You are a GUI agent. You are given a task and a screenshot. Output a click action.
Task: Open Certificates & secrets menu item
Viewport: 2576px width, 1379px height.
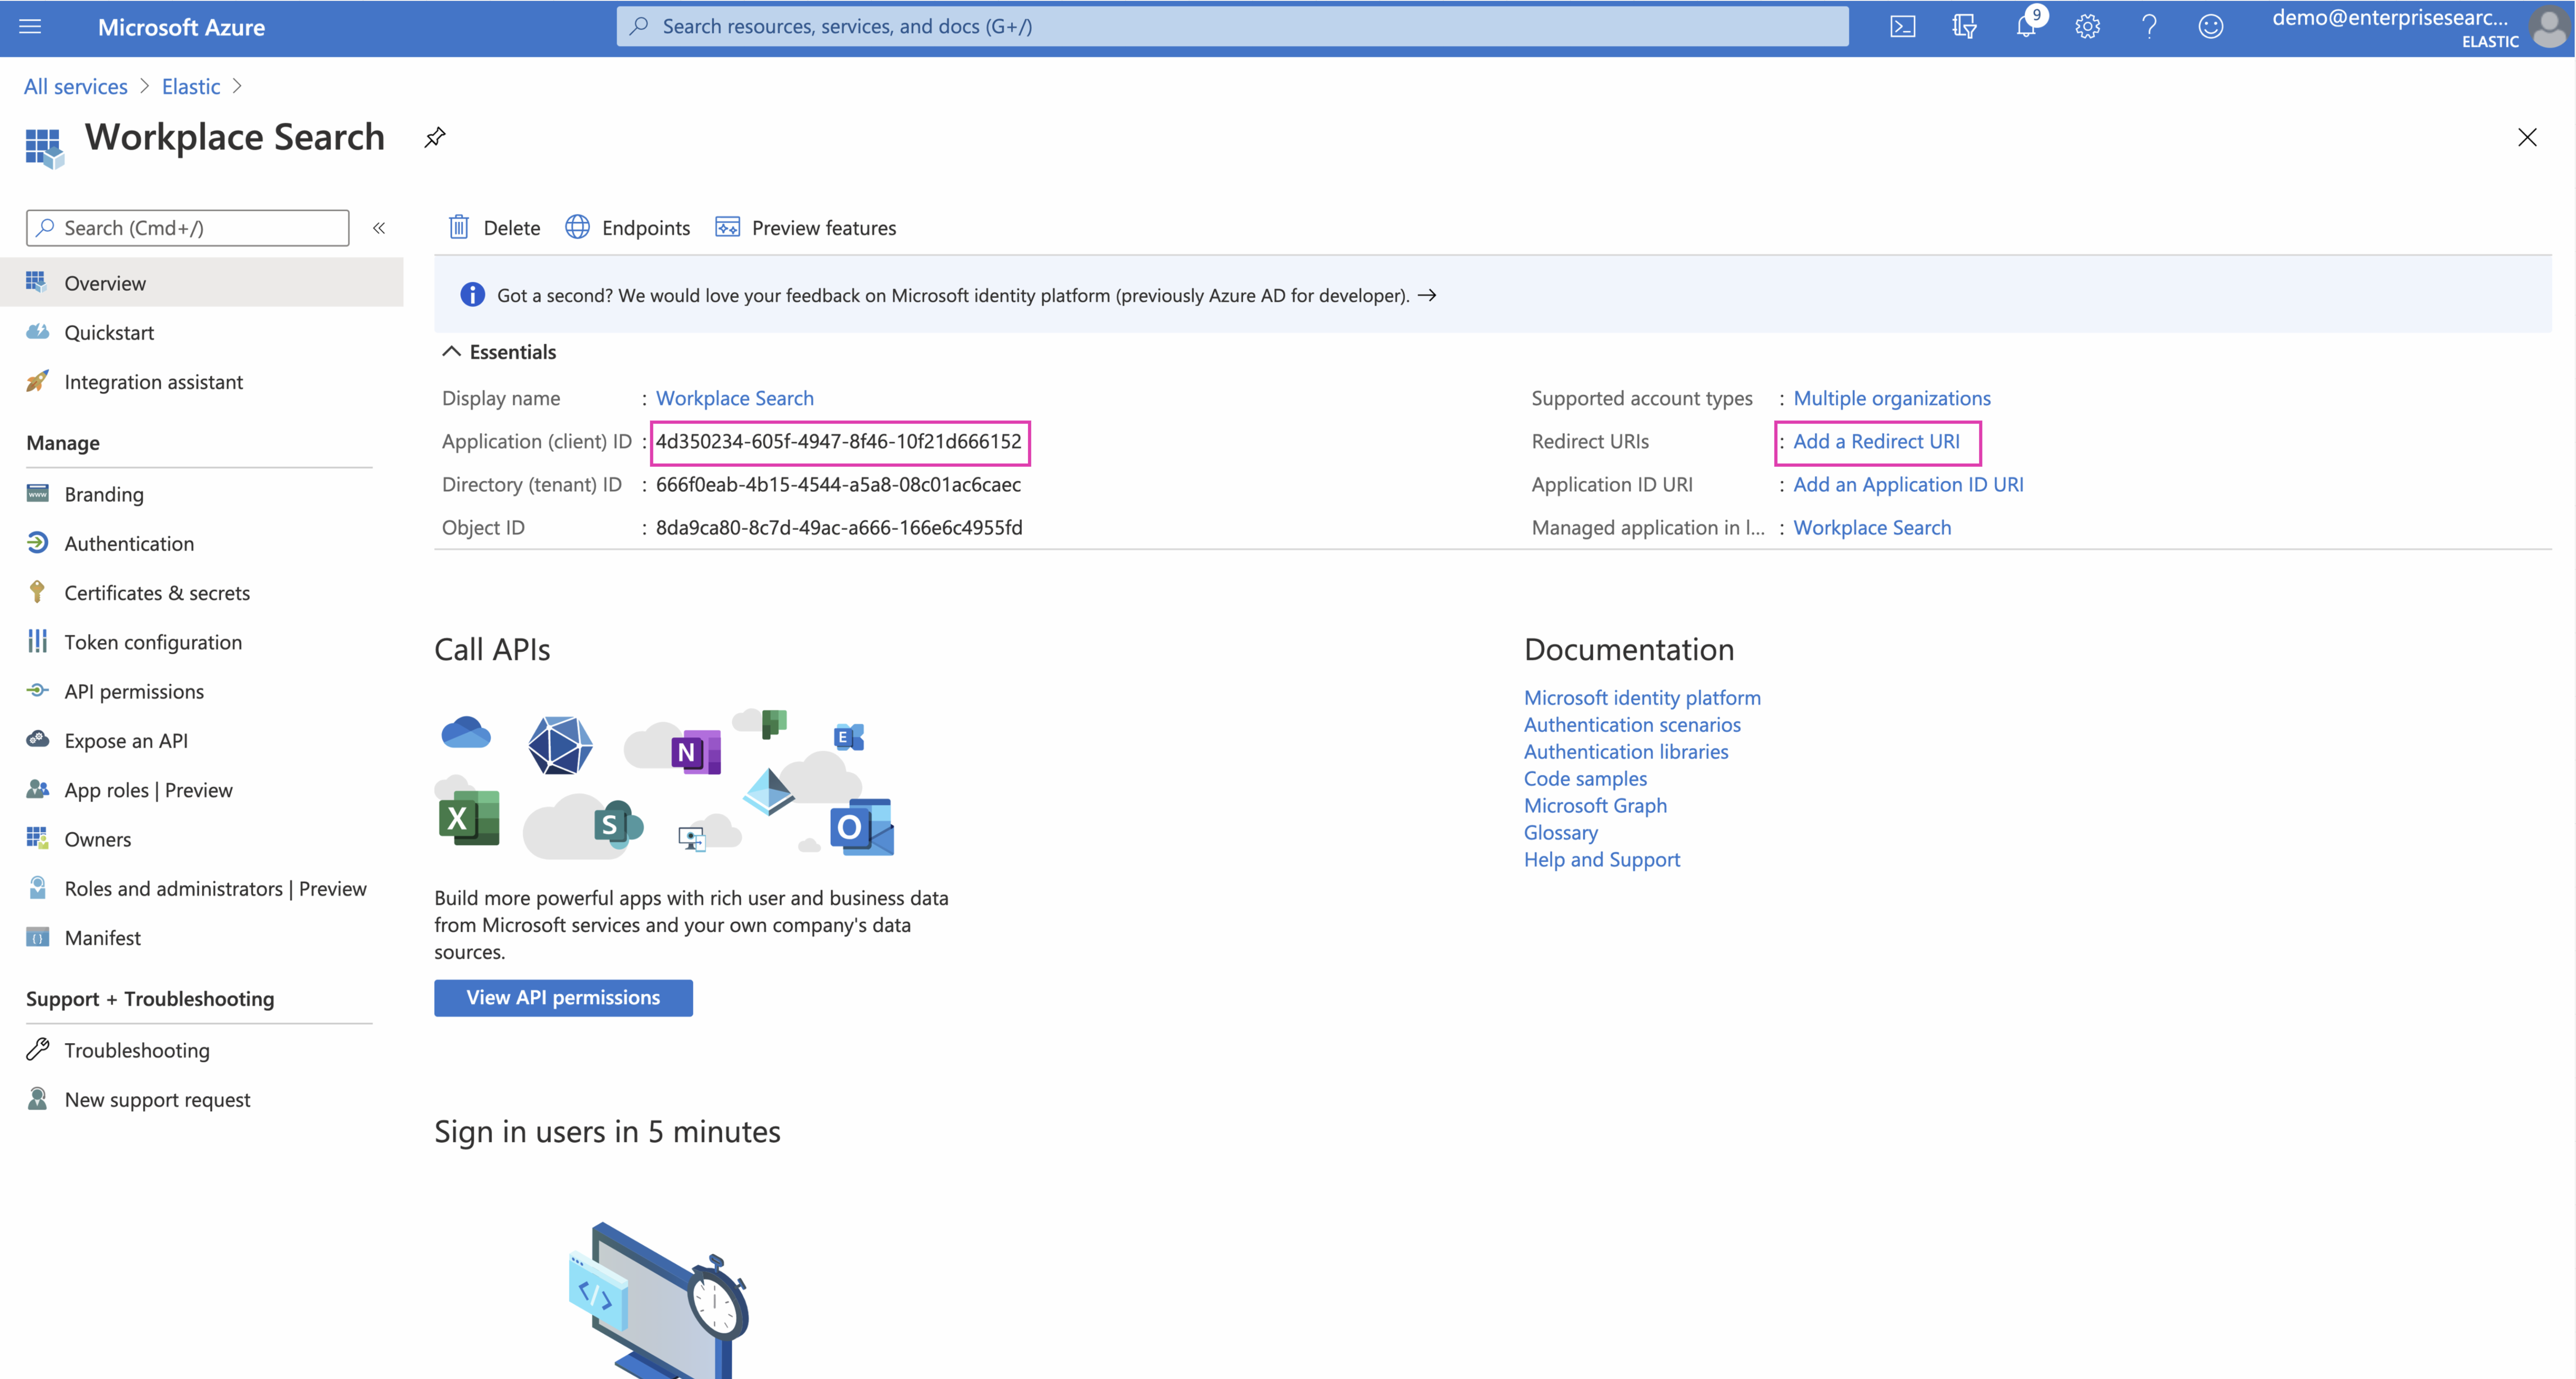[157, 593]
